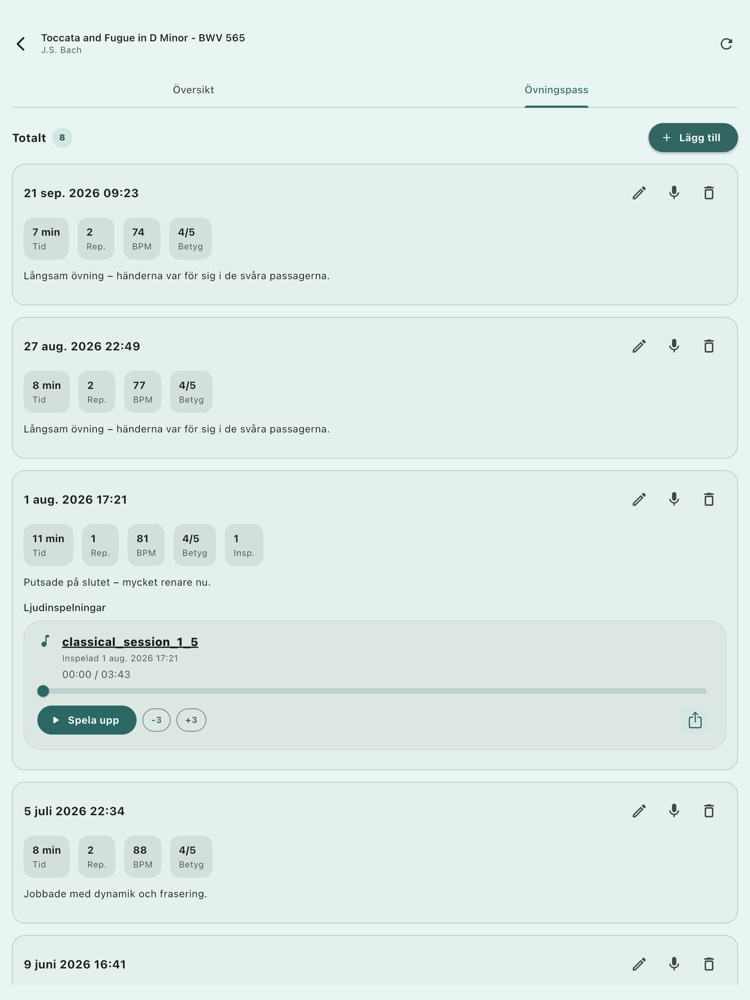The image size is (750, 1000).
Task: Delete the 21 sep. 2026 session
Action: 709,193
